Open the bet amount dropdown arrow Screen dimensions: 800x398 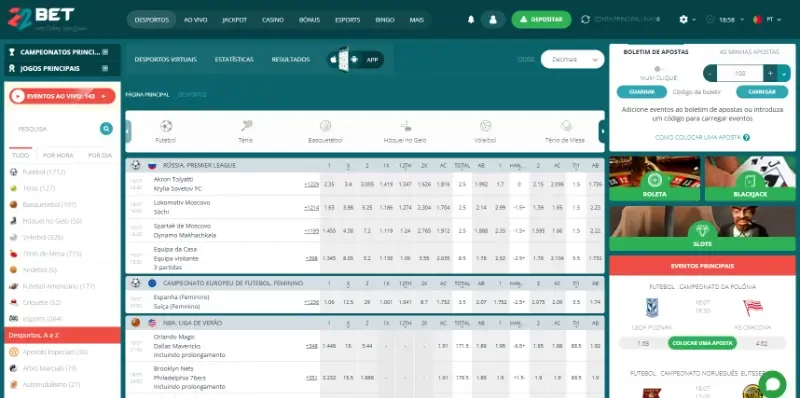click(784, 73)
